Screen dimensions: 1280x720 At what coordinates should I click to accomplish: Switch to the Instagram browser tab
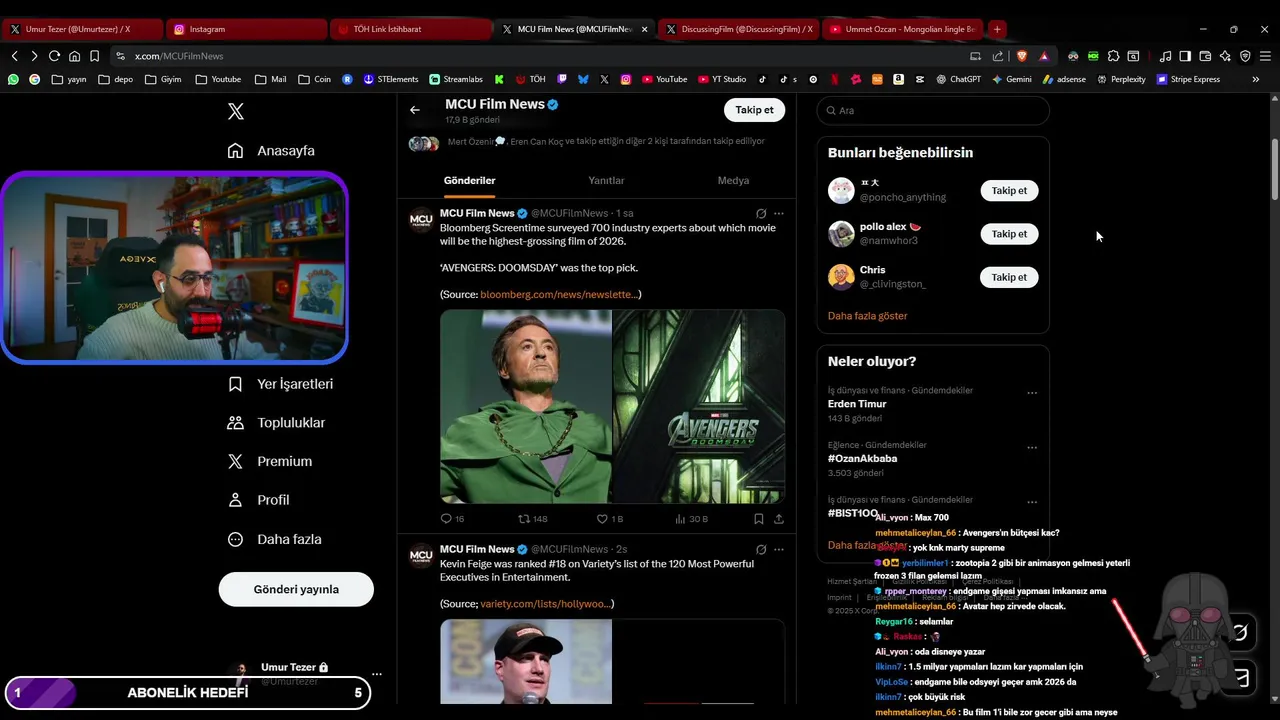245,29
